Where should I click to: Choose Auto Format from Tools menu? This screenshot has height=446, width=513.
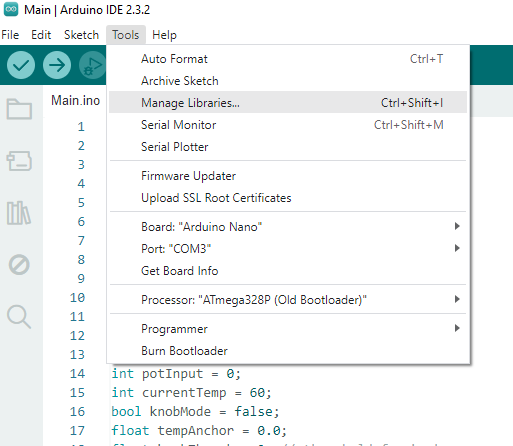288,59
